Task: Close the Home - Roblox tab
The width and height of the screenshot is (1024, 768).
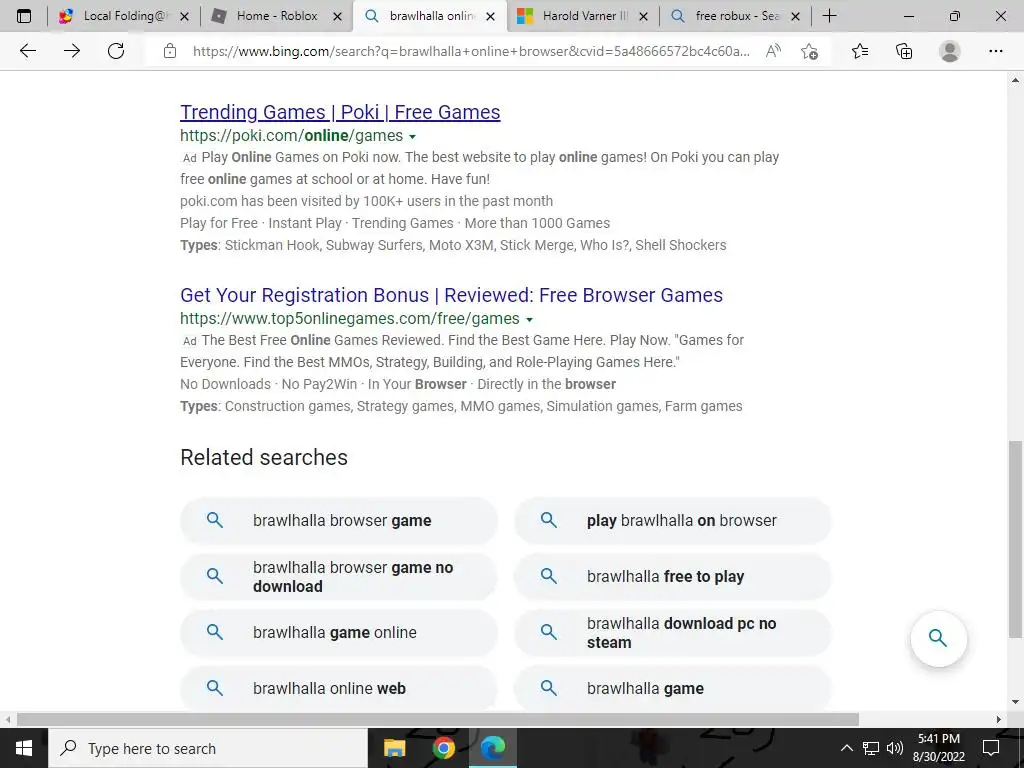Action: coord(338,17)
